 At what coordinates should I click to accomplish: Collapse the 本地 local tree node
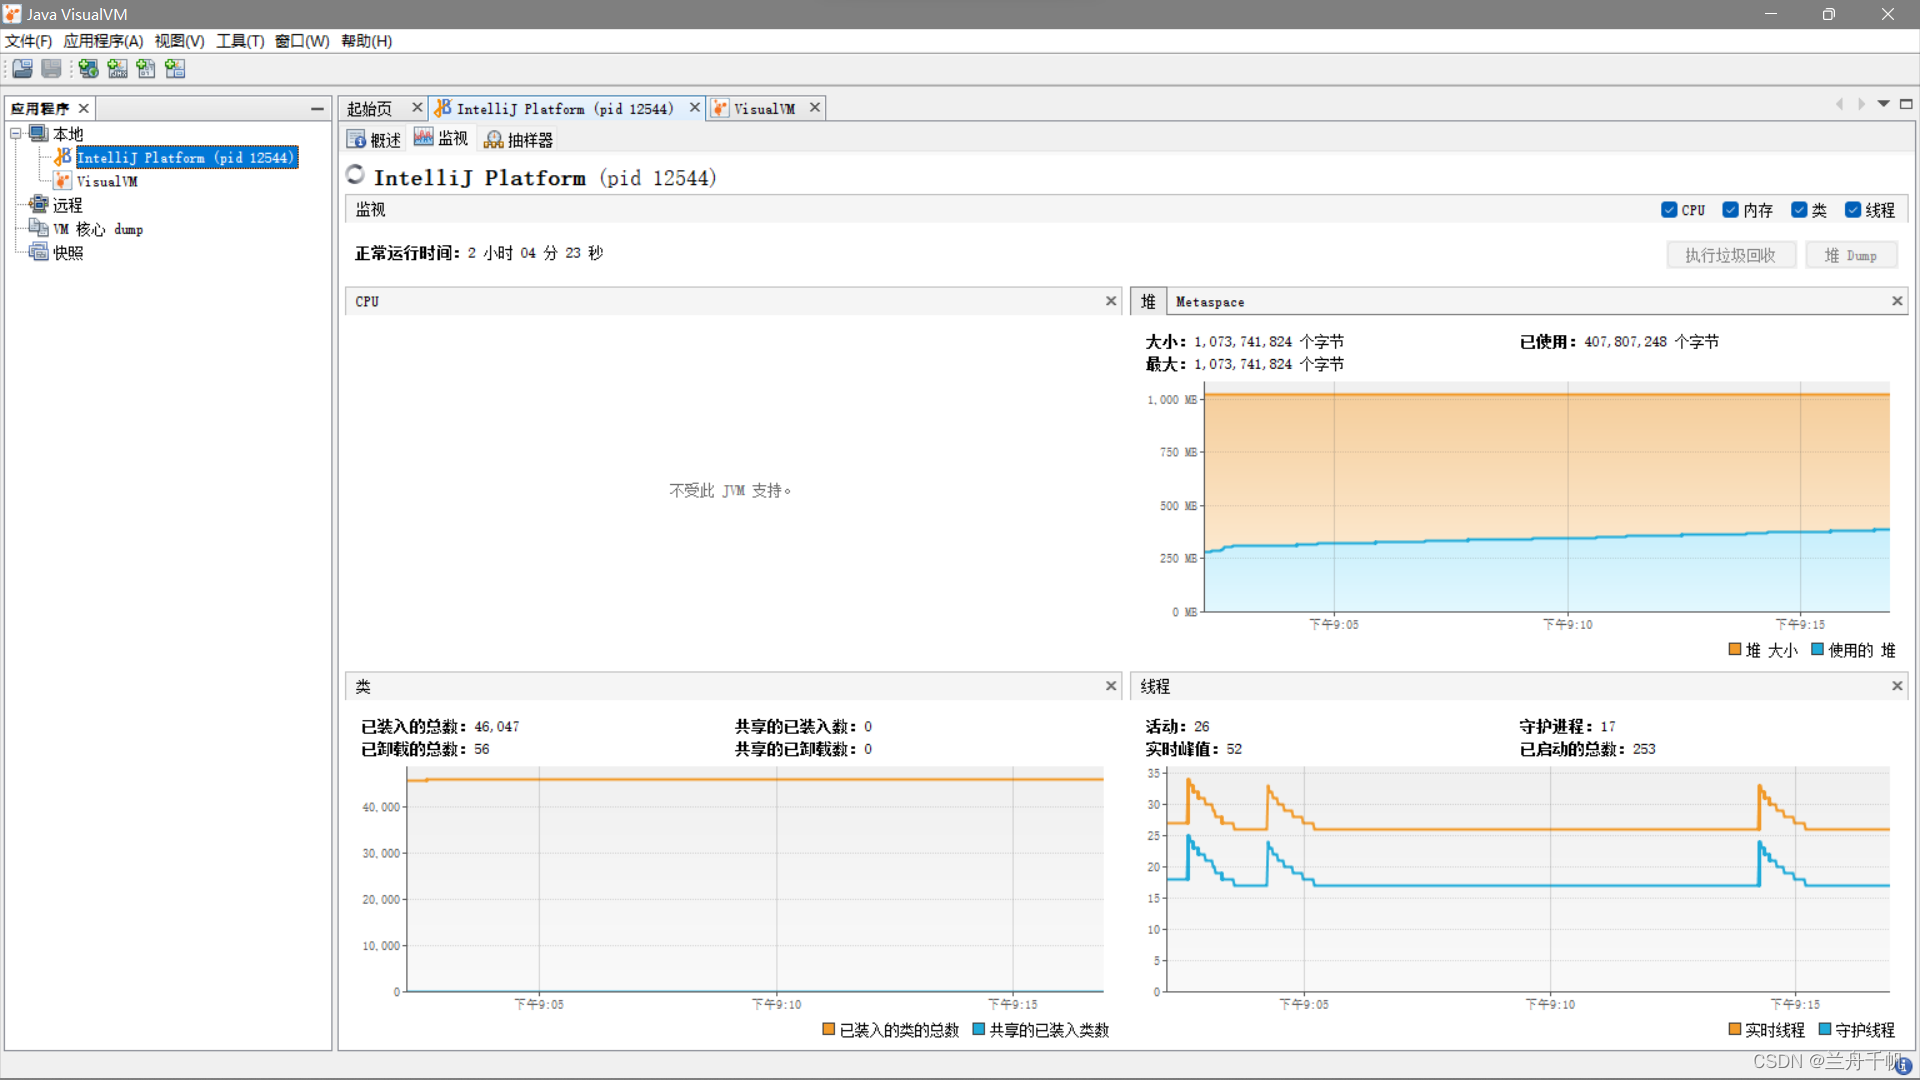click(x=16, y=133)
